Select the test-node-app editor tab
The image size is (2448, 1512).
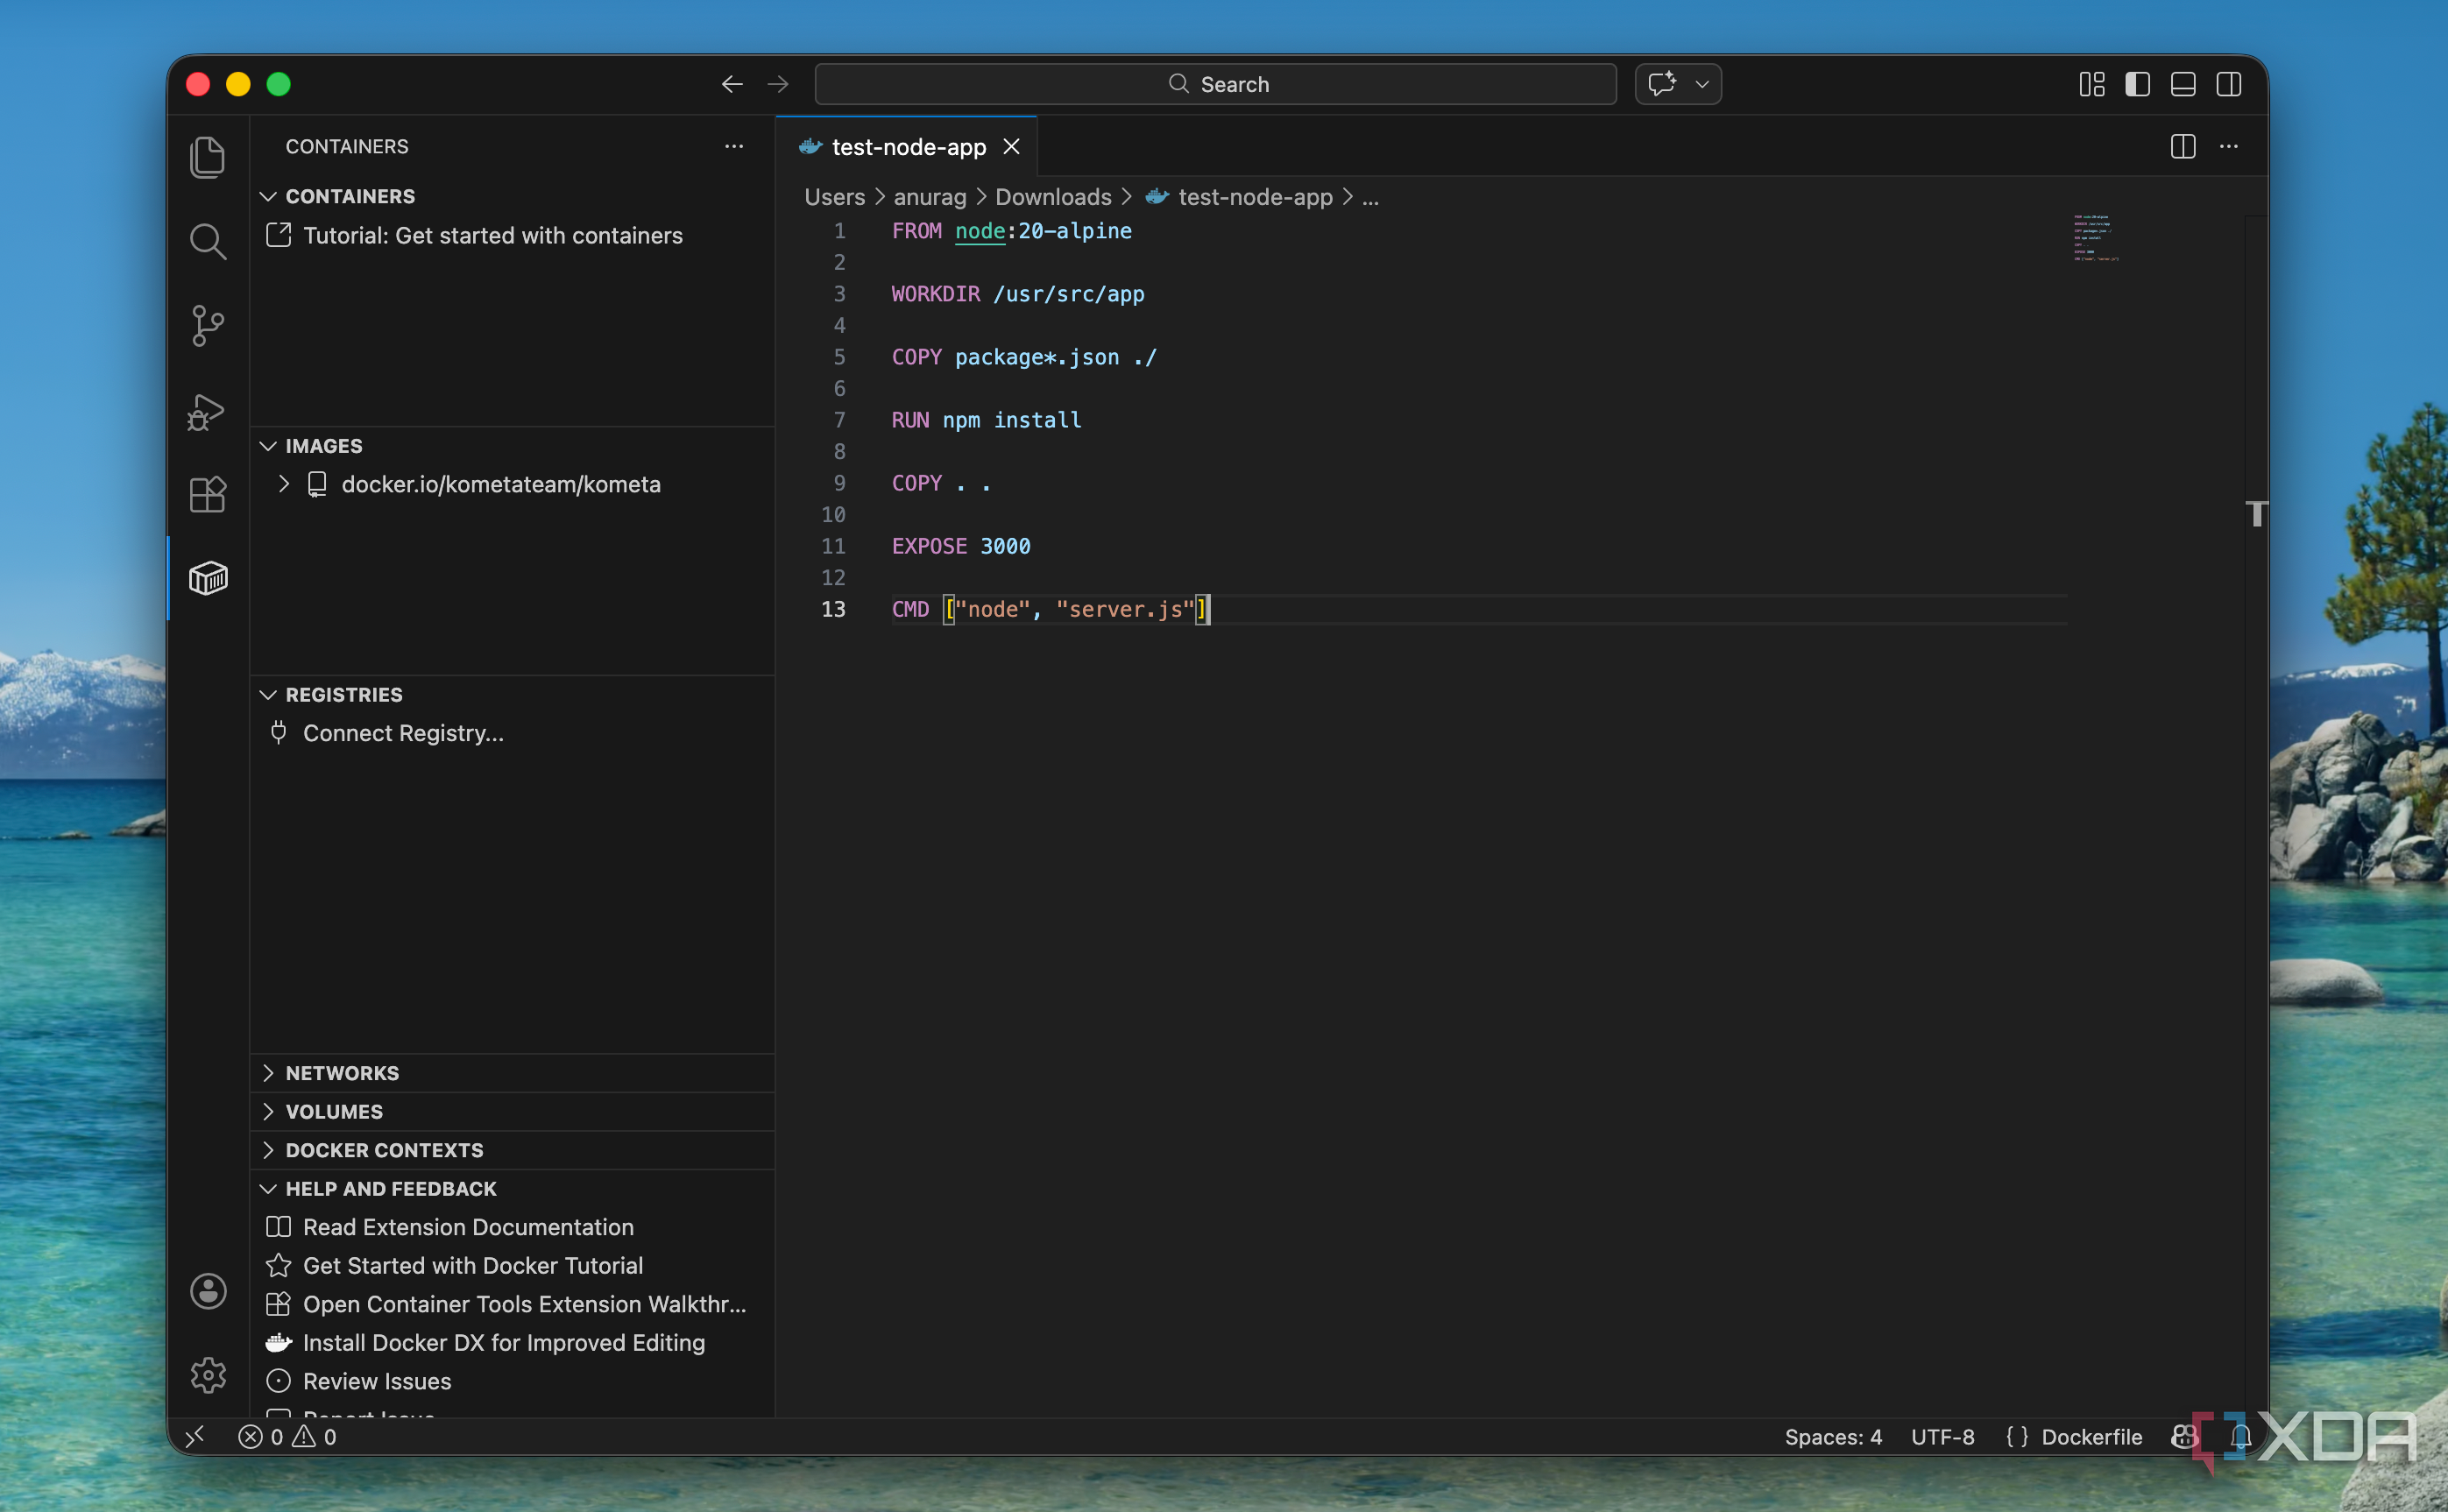tap(905, 147)
